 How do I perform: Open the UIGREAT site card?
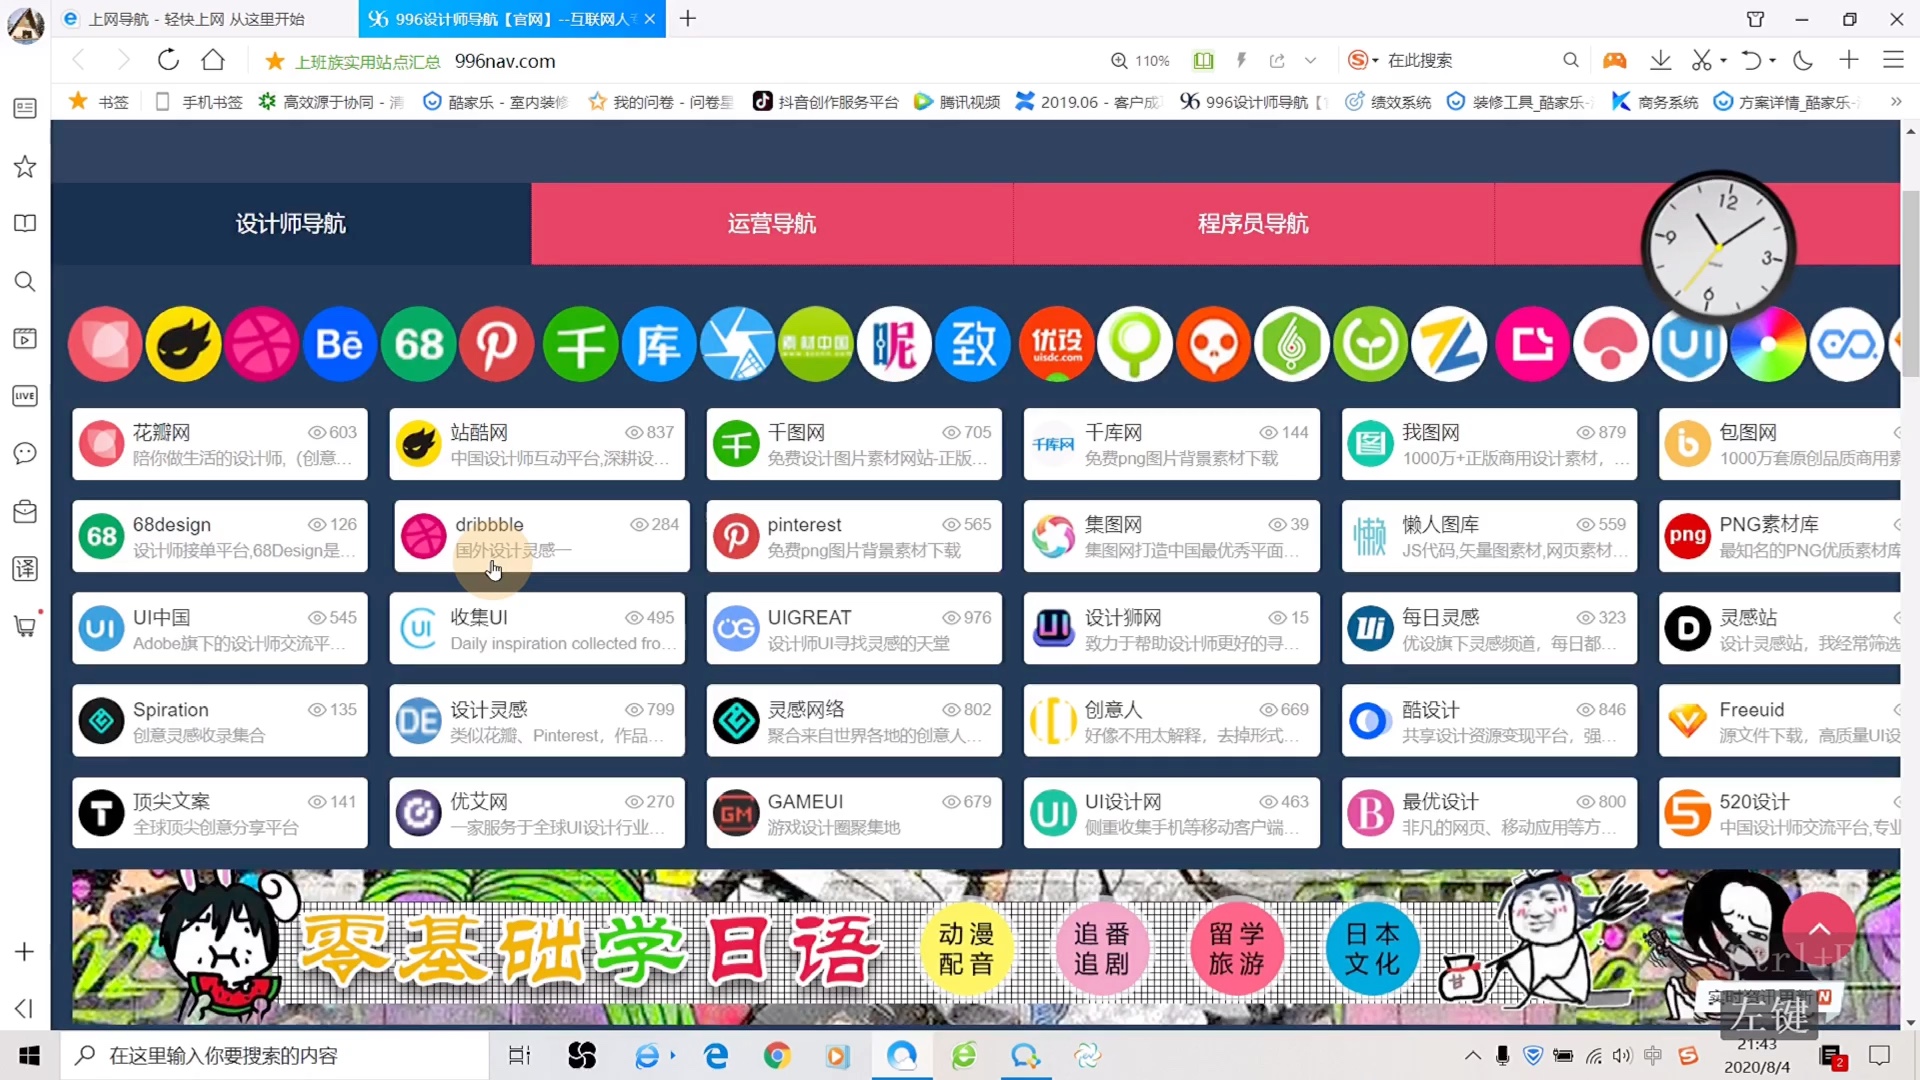click(854, 629)
